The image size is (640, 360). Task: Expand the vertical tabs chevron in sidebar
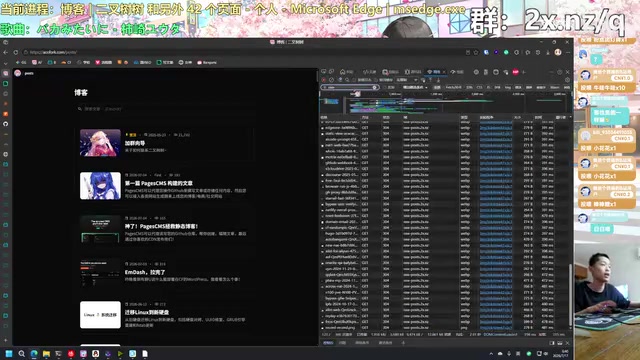click(5, 64)
